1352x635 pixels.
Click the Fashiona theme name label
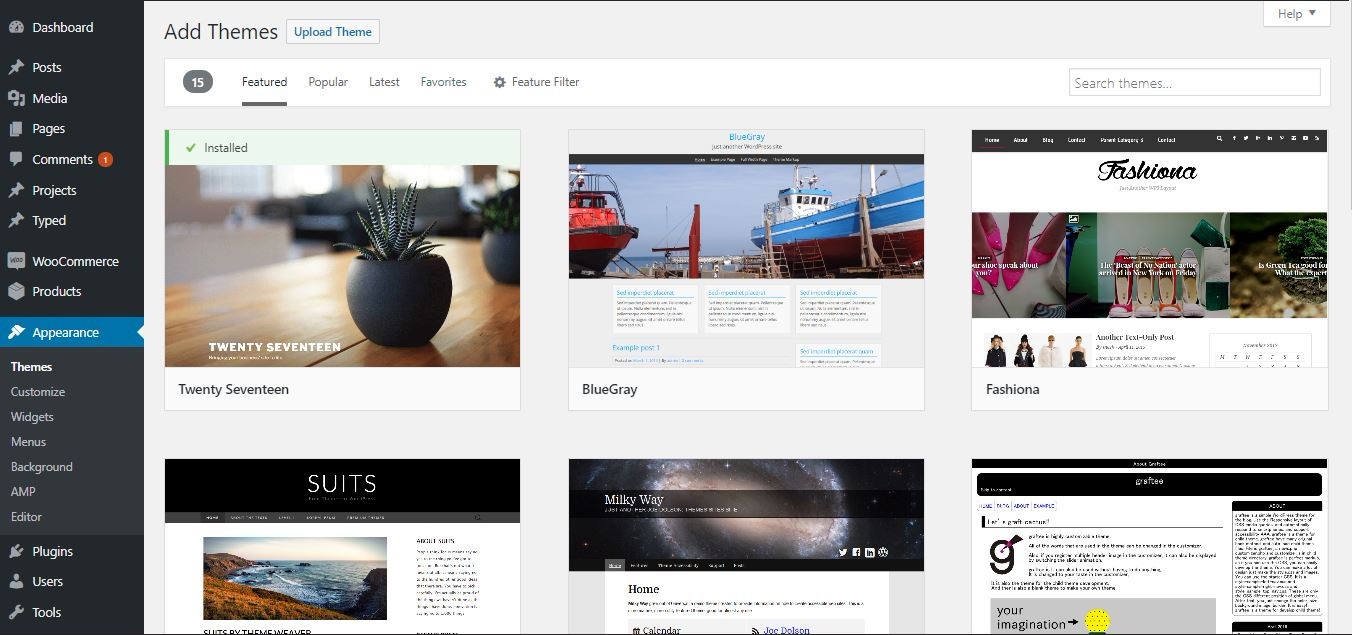tap(1013, 389)
